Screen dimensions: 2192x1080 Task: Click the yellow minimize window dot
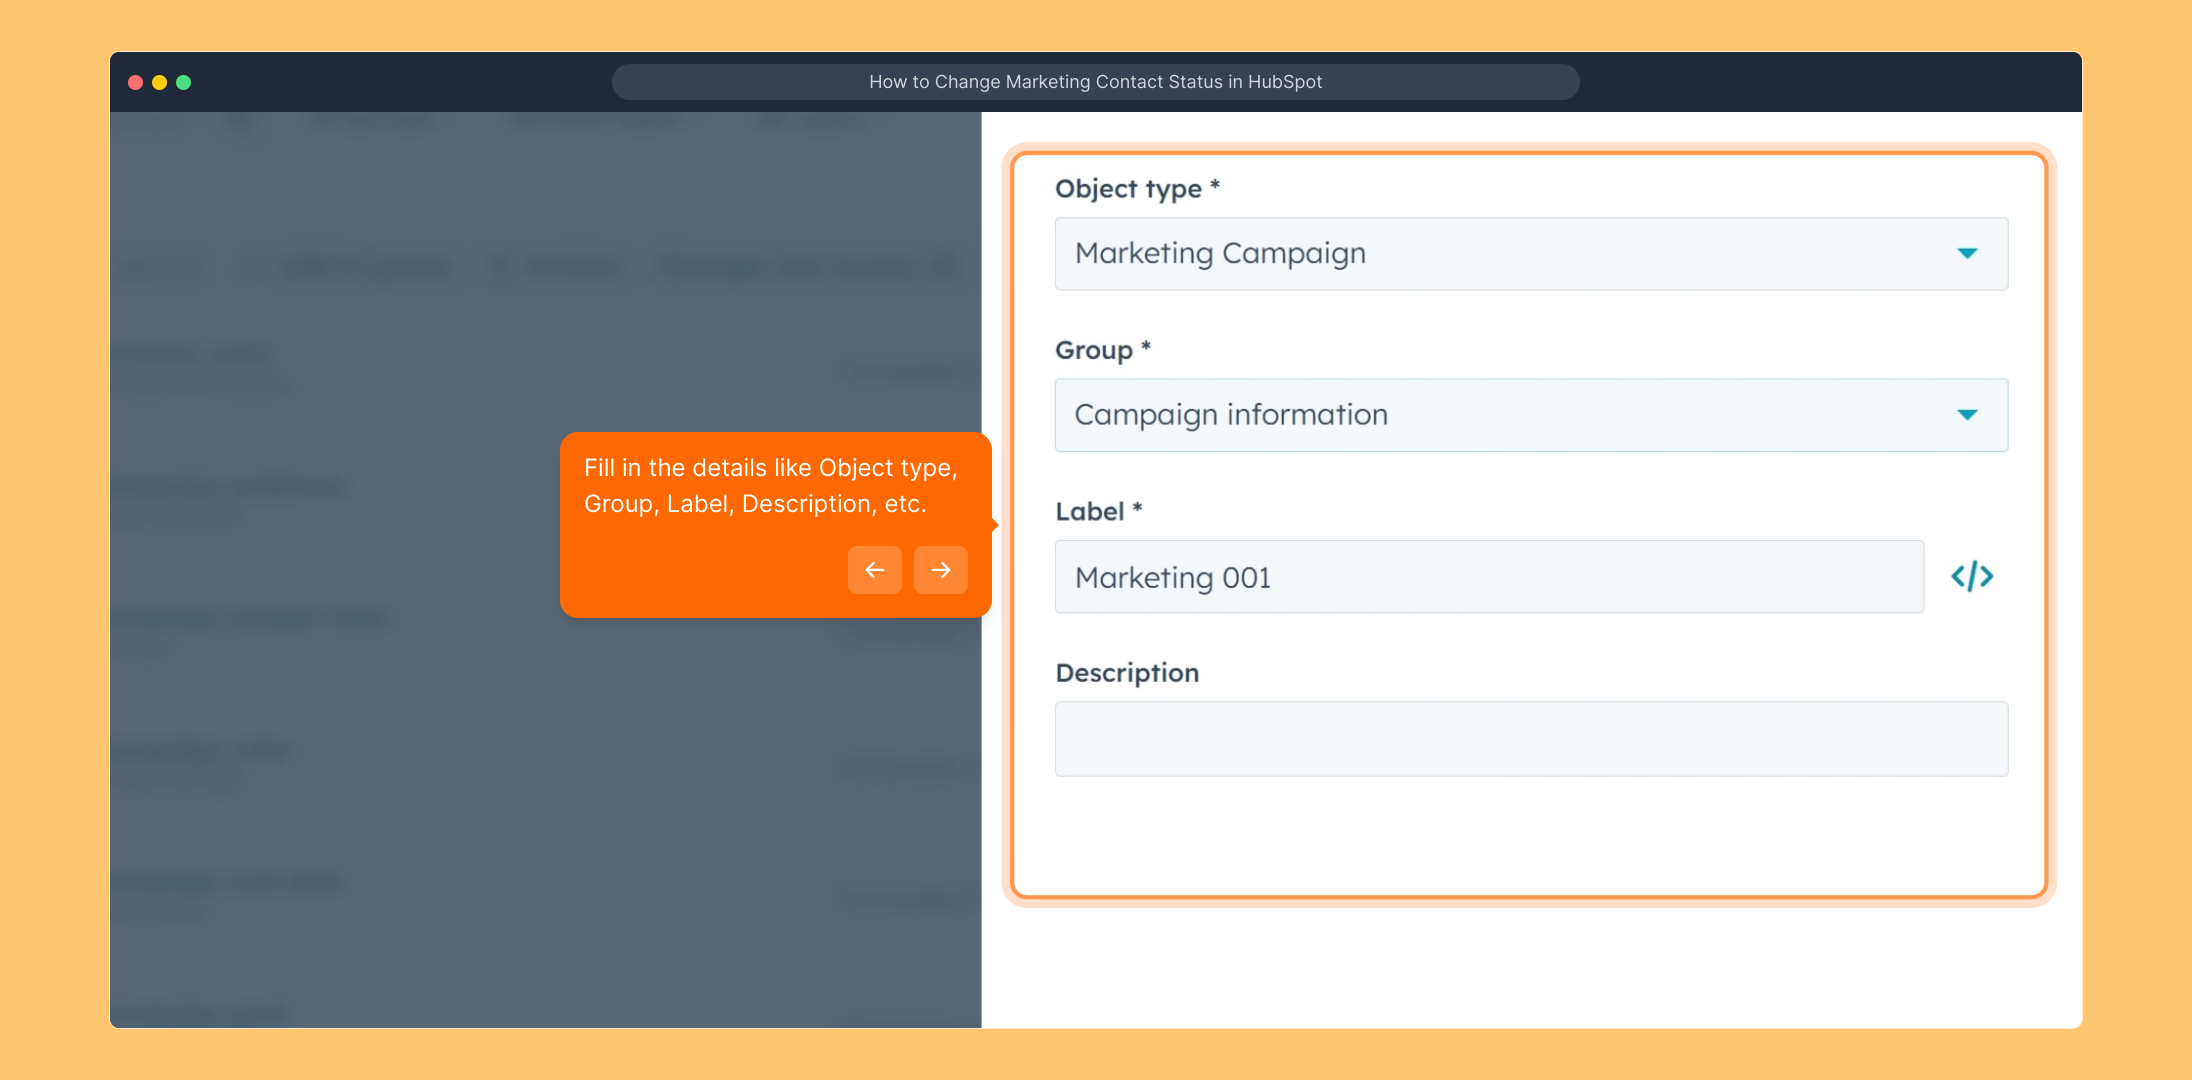pyautogui.click(x=159, y=82)
